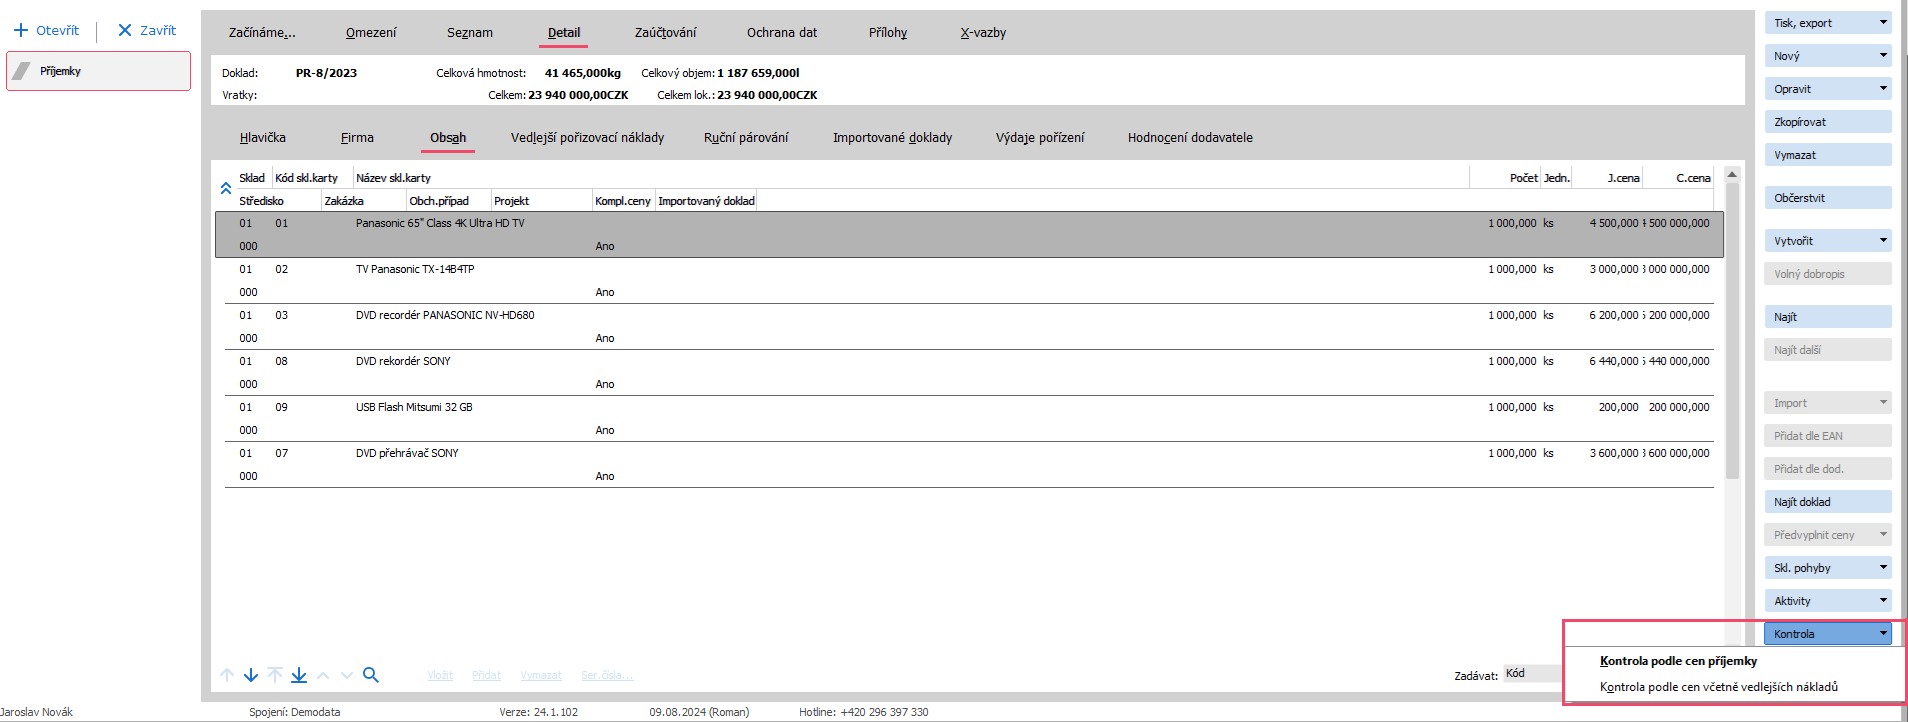Click the Zkopírovat button
The image size is (1908, 722).
coord(1828,122)
